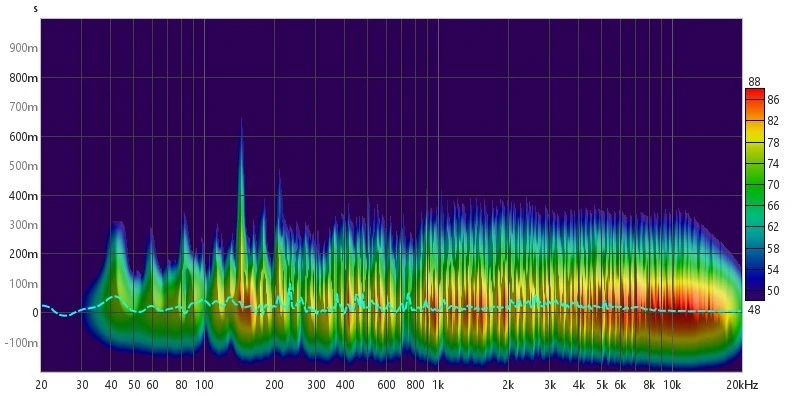
Task: Click the 5k frequency label
Action: point(602,384)
